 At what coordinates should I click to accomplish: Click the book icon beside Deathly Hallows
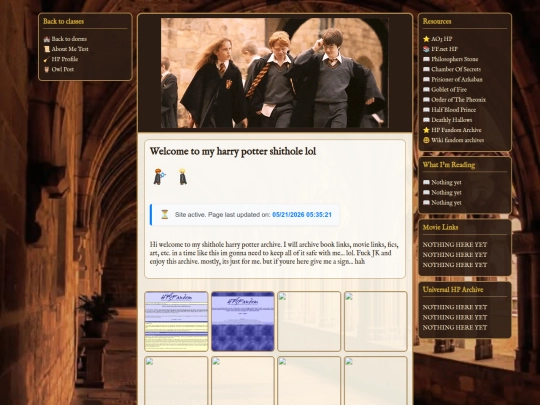(426, 120)
